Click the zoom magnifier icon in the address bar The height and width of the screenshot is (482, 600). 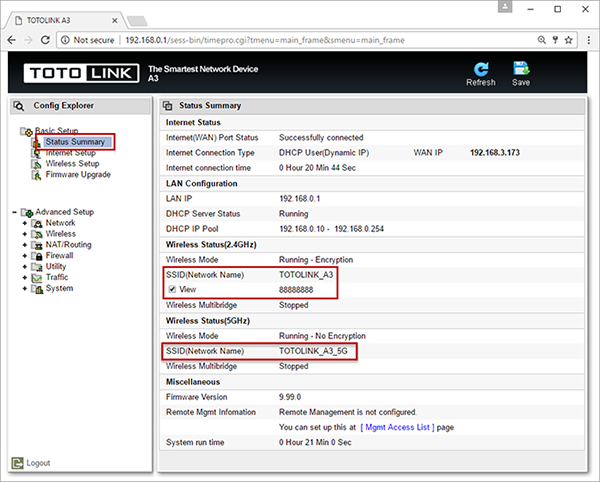542,40
